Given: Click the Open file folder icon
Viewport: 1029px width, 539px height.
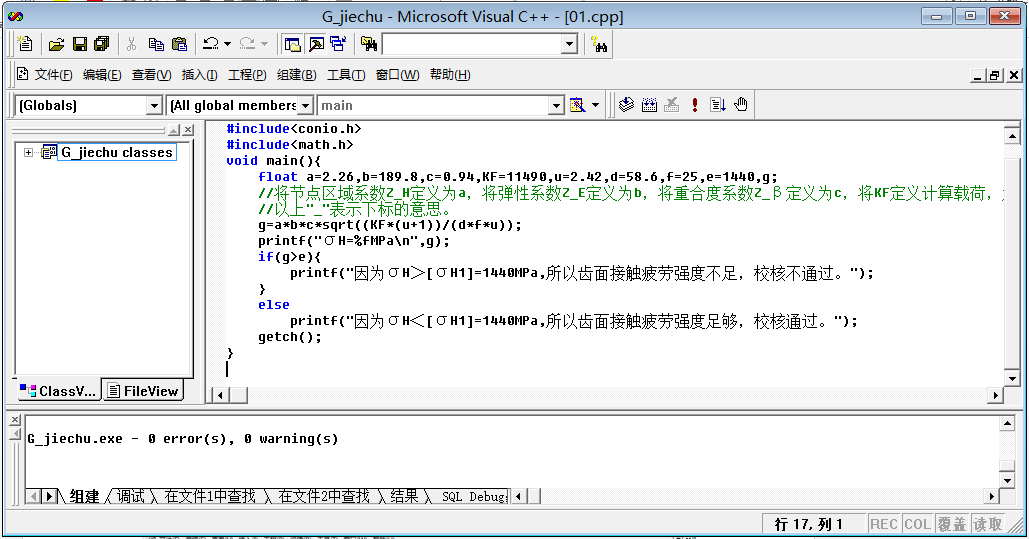Looking at the screenshot, I should (57, 44).
